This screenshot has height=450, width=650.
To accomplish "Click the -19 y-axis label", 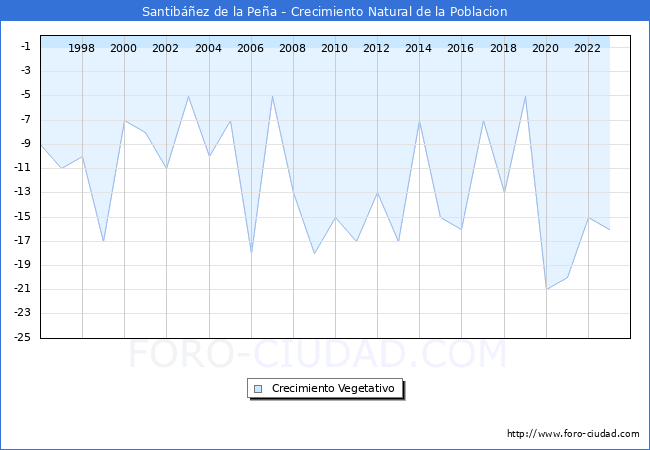I will [23, 264].
